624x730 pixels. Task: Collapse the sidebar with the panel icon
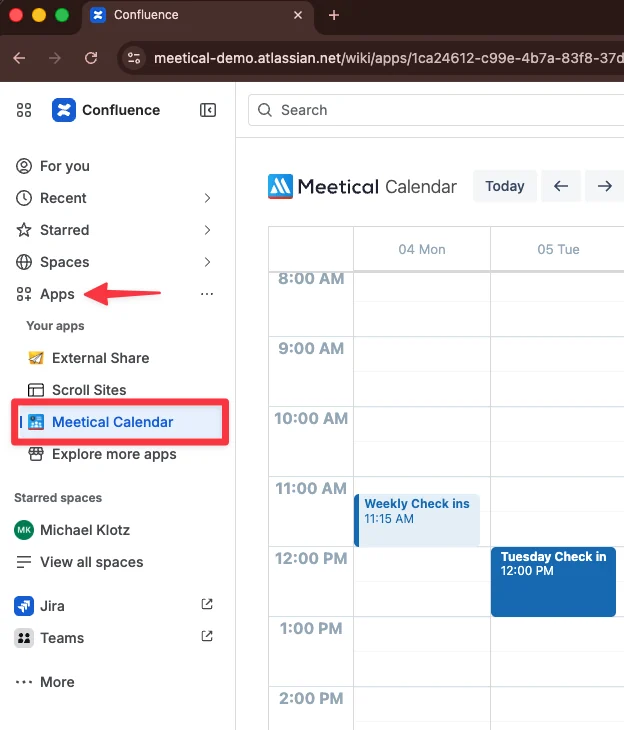tap(208, 110)
